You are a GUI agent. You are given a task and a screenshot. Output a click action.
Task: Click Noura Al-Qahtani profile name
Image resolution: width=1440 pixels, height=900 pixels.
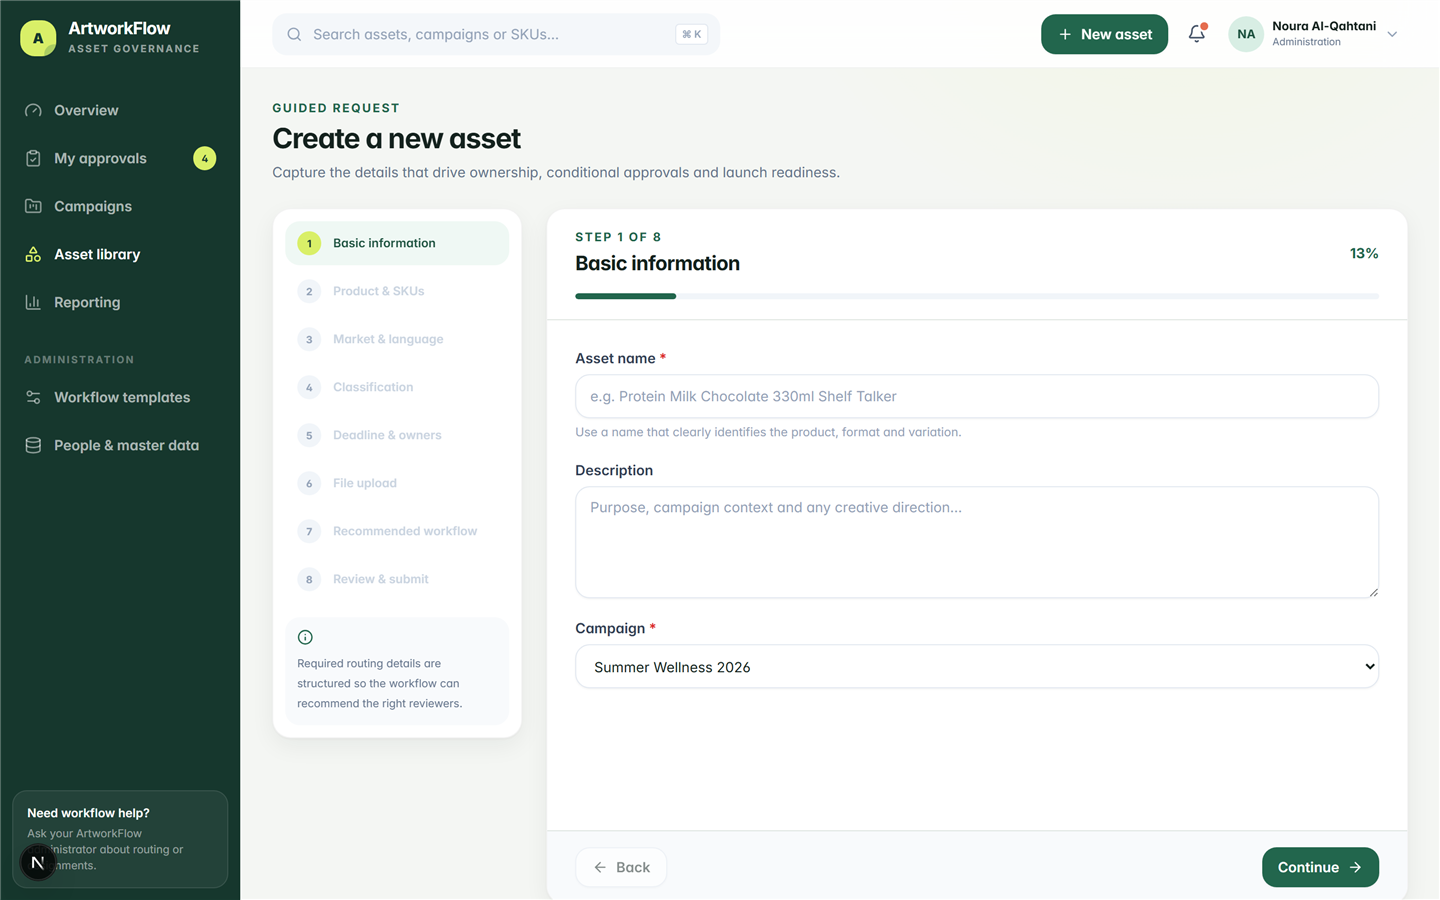click(1324, 26)
